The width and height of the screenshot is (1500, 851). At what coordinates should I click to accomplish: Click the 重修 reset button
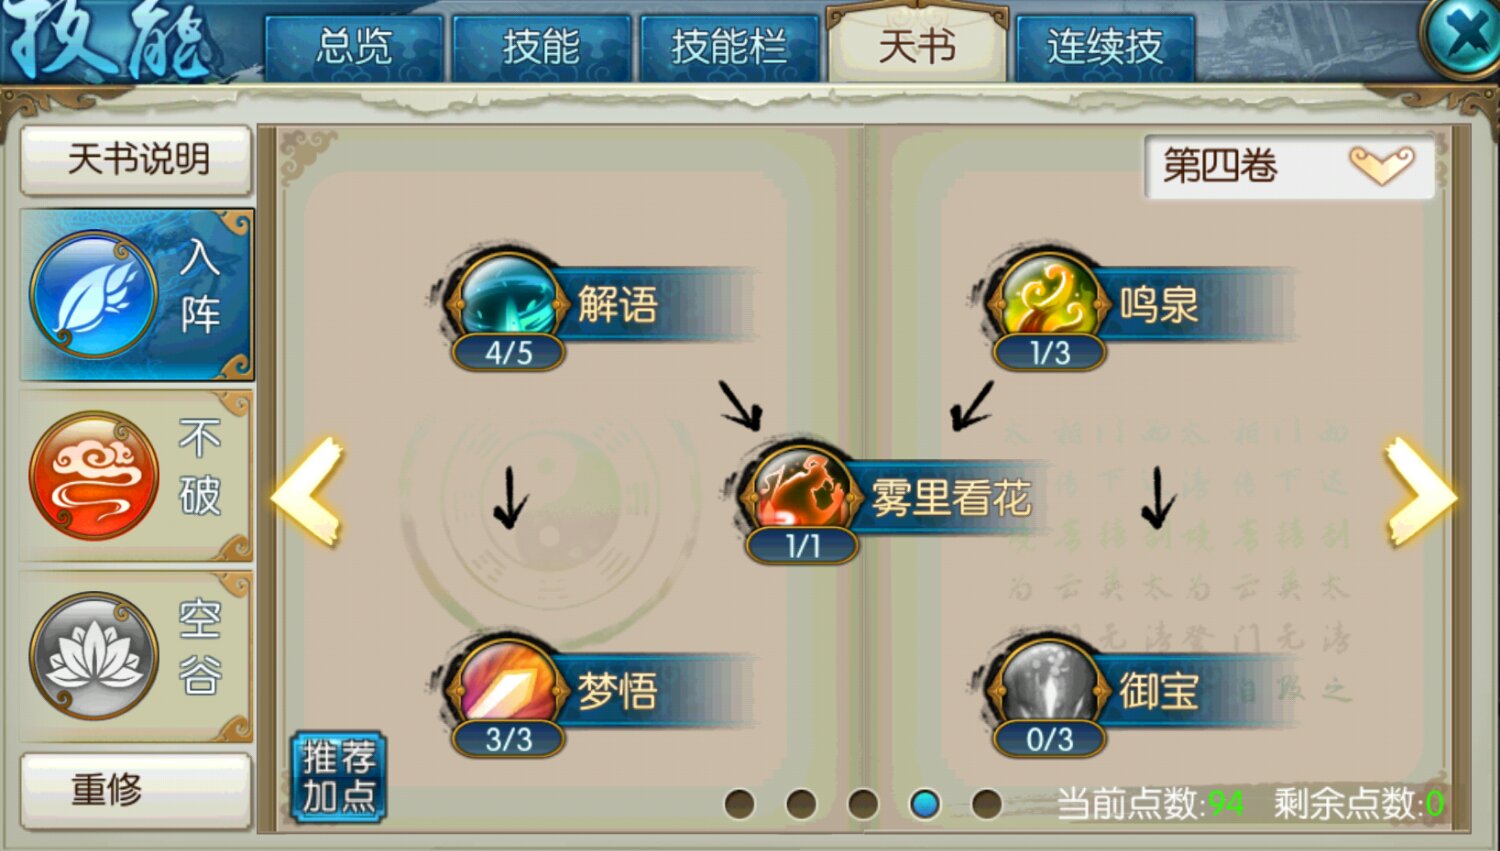(x=136, y=789)
